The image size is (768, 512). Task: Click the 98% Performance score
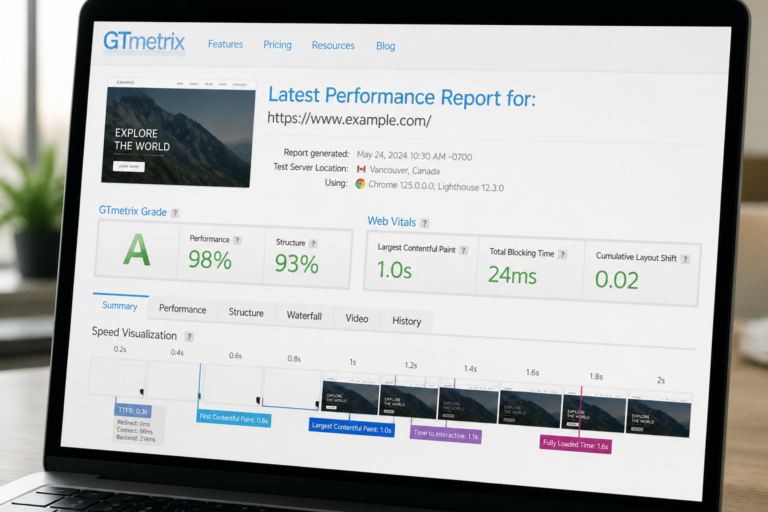click(210, 260)
